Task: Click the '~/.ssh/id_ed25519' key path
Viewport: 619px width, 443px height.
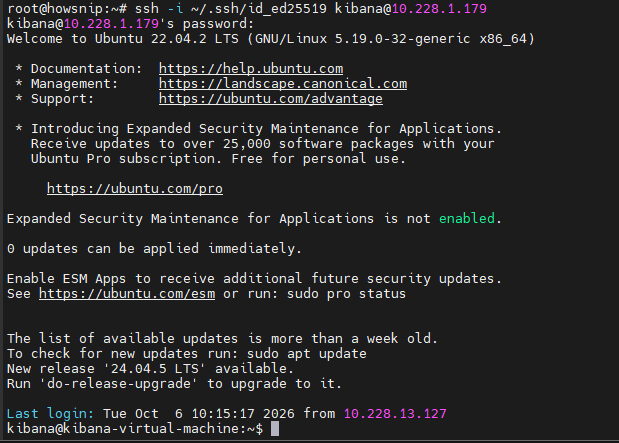Action: tap(259, 9)
